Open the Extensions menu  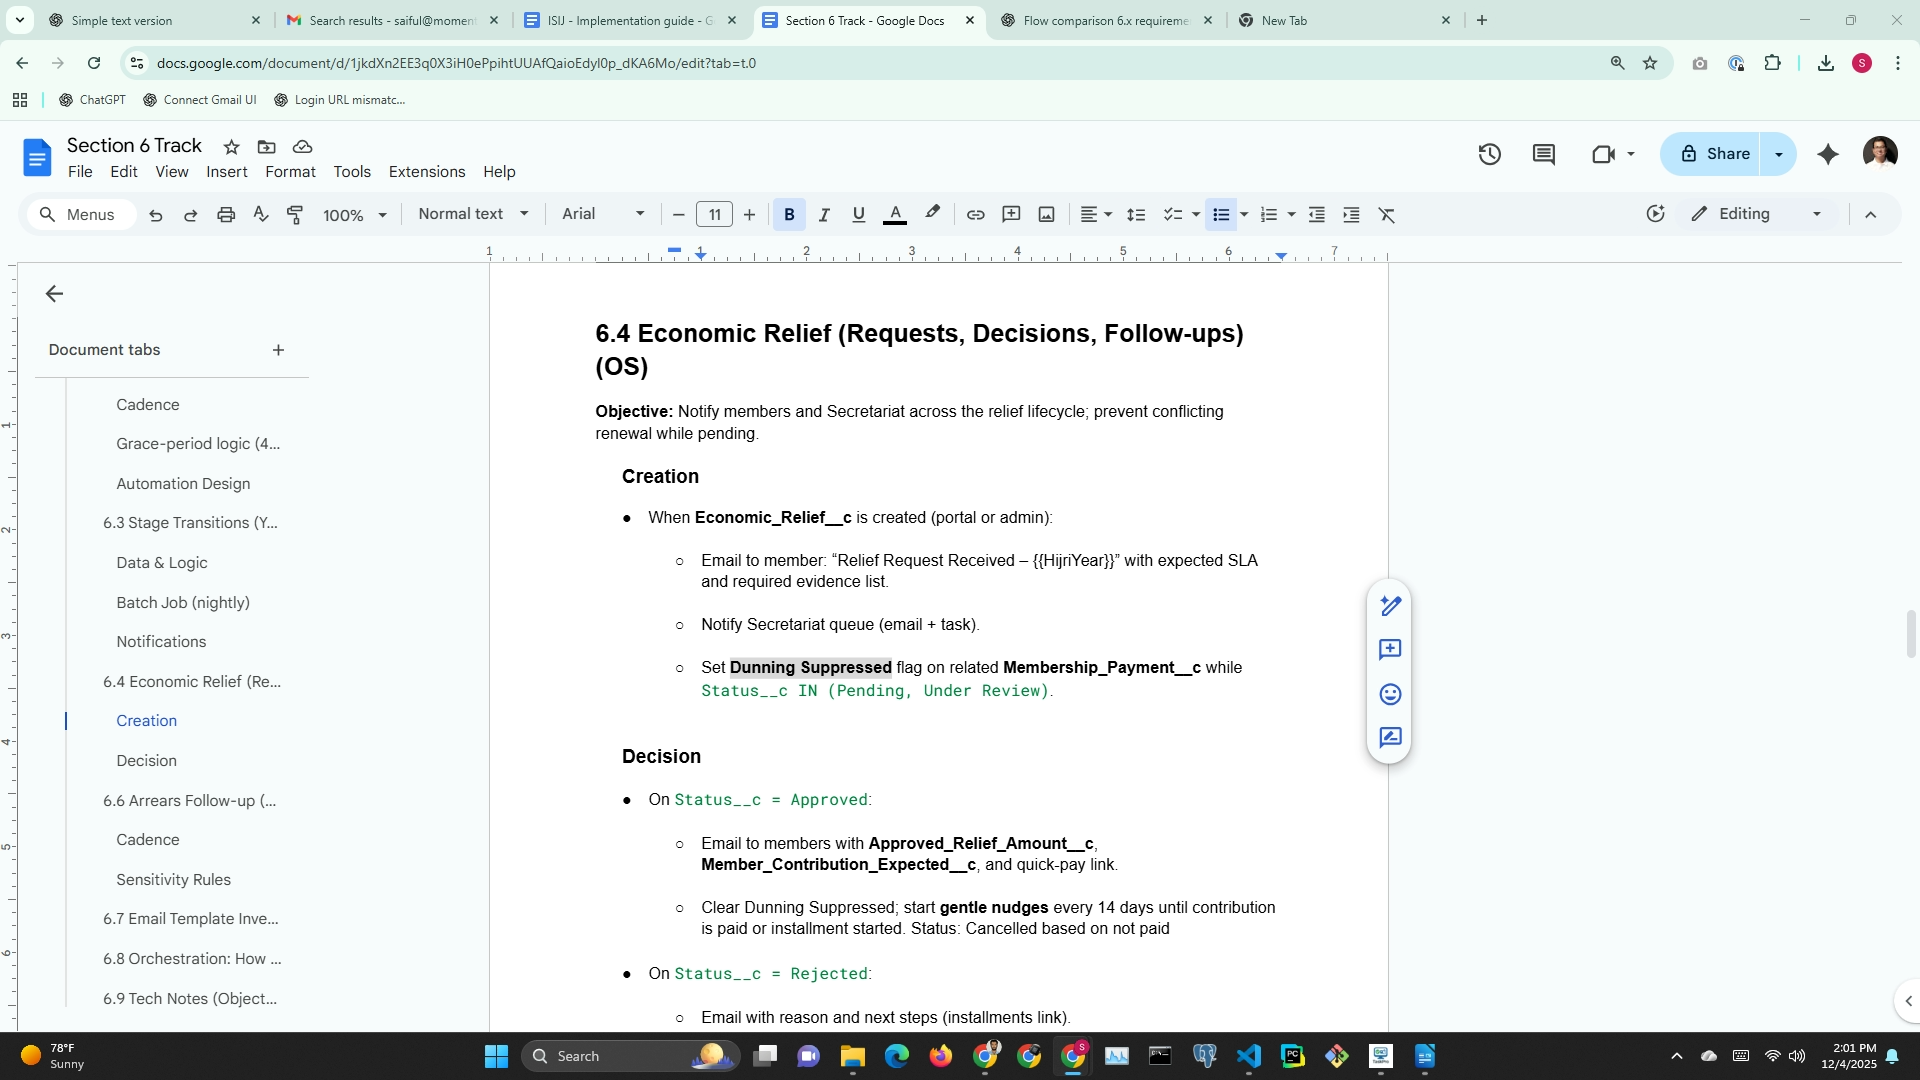(426, 172)
